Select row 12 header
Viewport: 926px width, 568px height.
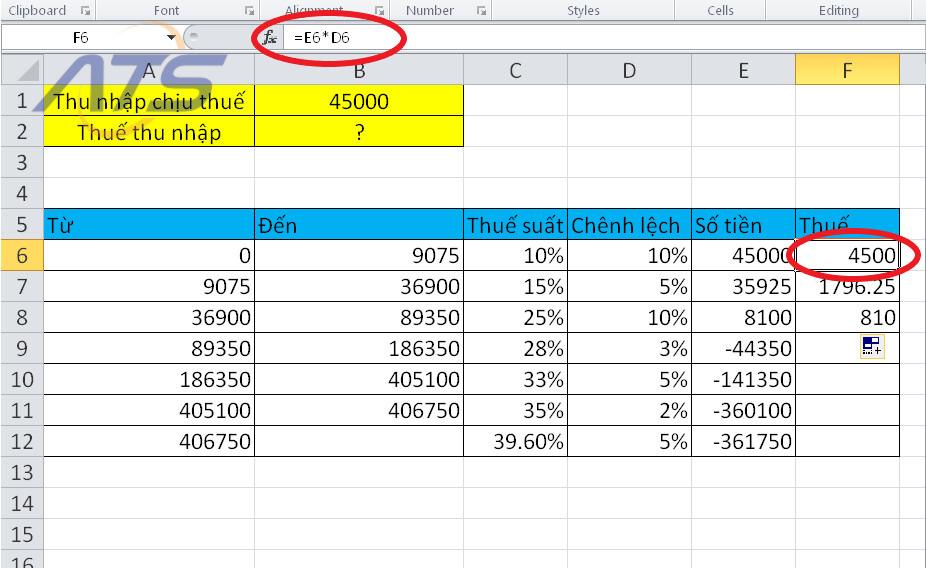[21, 441]
